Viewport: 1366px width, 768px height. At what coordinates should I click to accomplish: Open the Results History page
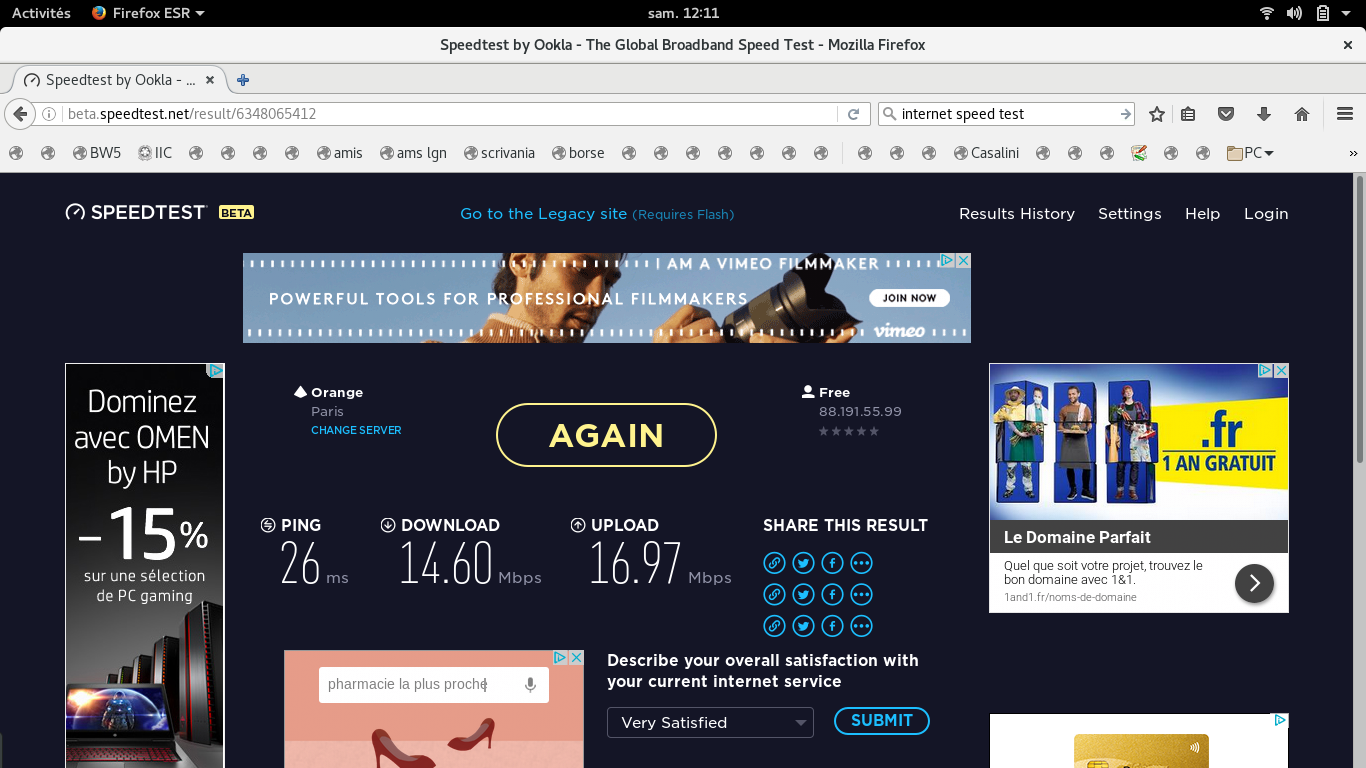[x=1016, y=214]
